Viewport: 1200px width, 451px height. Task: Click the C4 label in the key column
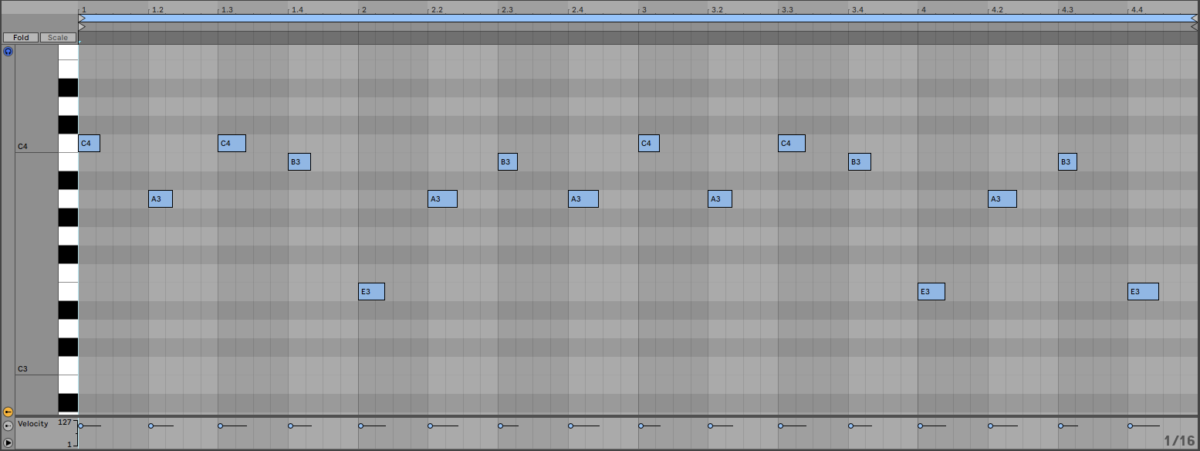[x=22, y=147]
